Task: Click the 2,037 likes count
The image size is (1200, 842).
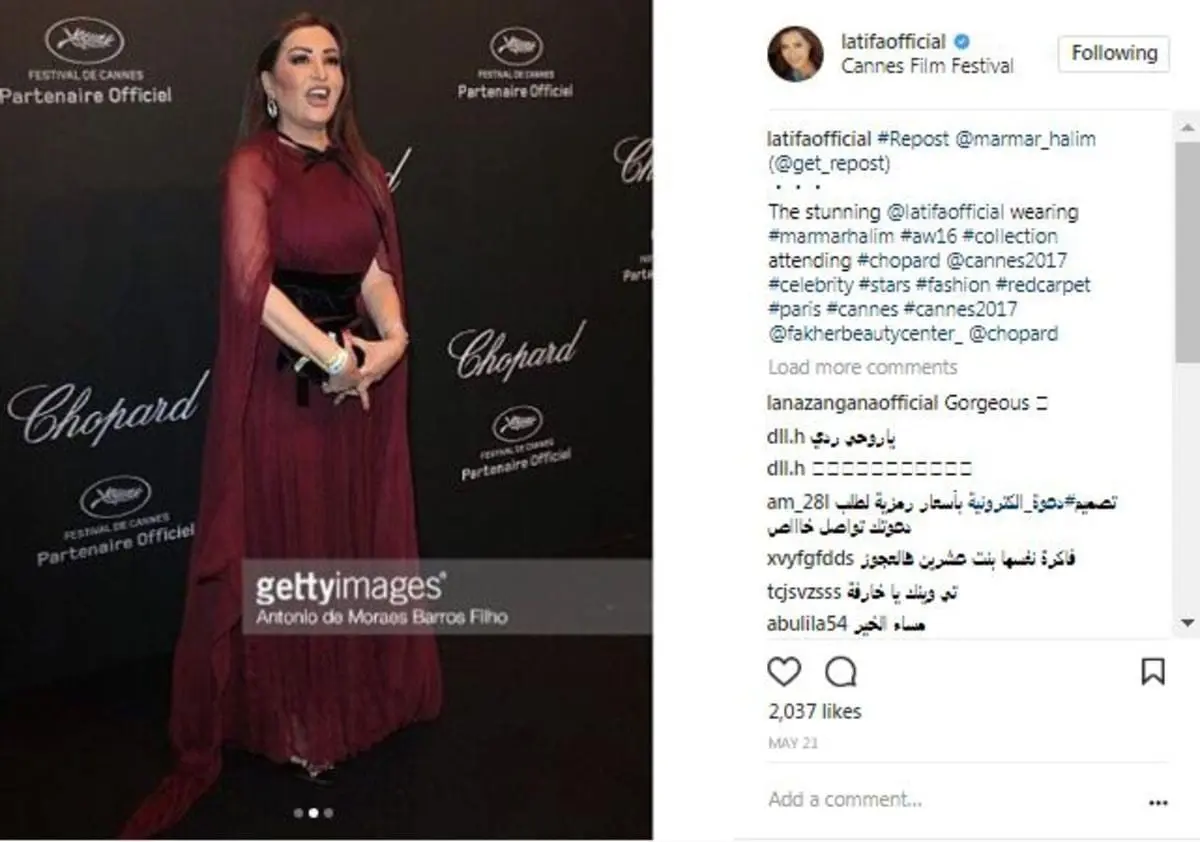Action: coord(814,712)
